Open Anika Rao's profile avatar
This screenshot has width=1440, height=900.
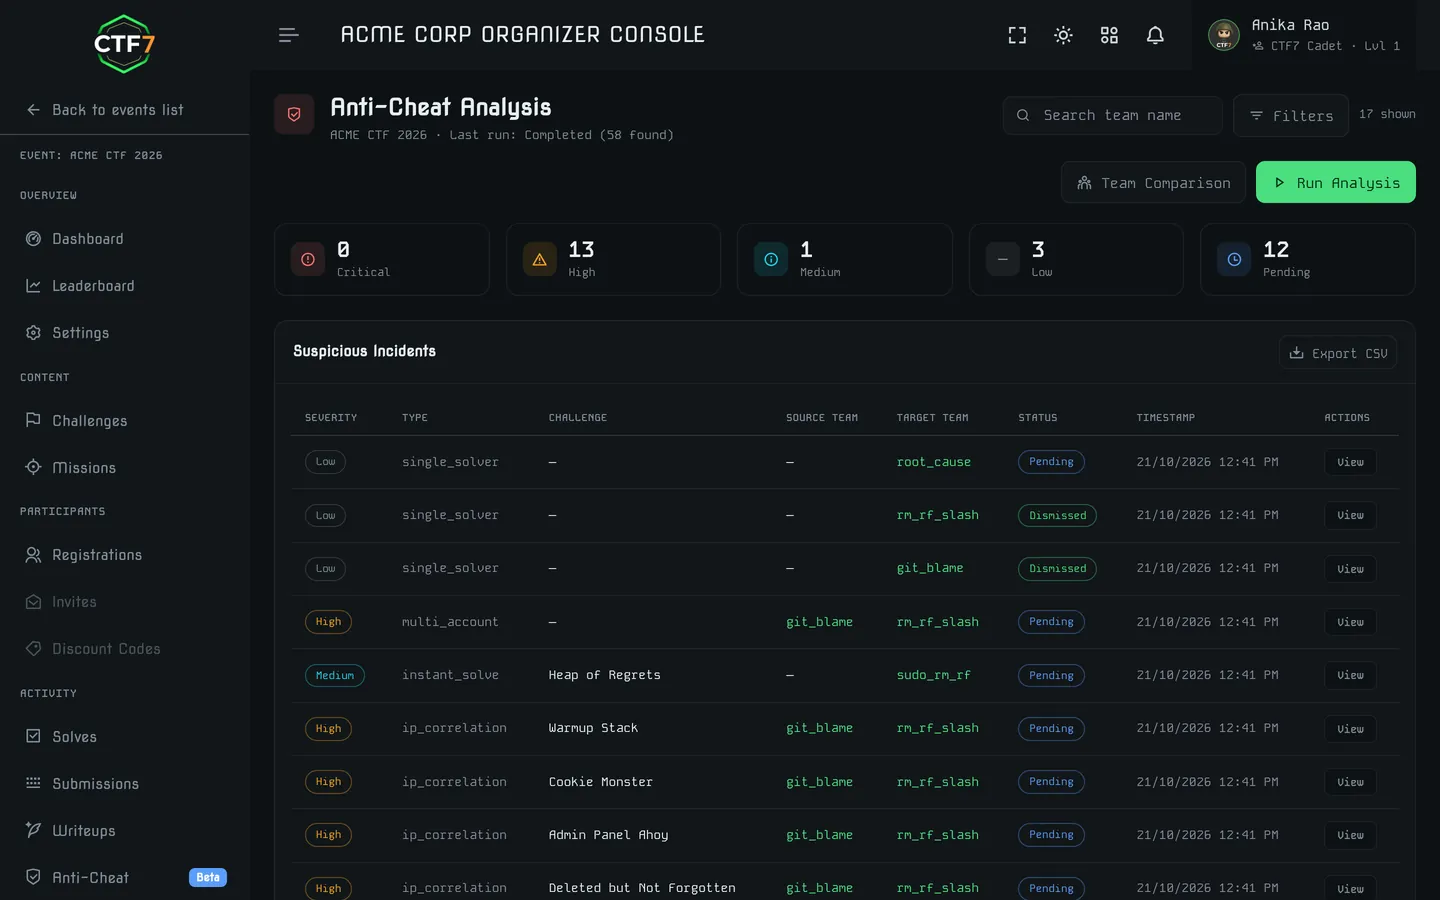[1223, 35]
